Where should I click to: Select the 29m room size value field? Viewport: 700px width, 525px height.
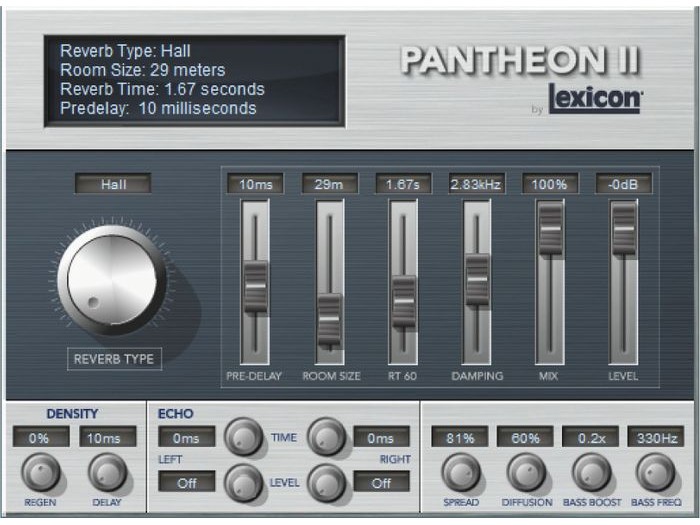(329, 184)
